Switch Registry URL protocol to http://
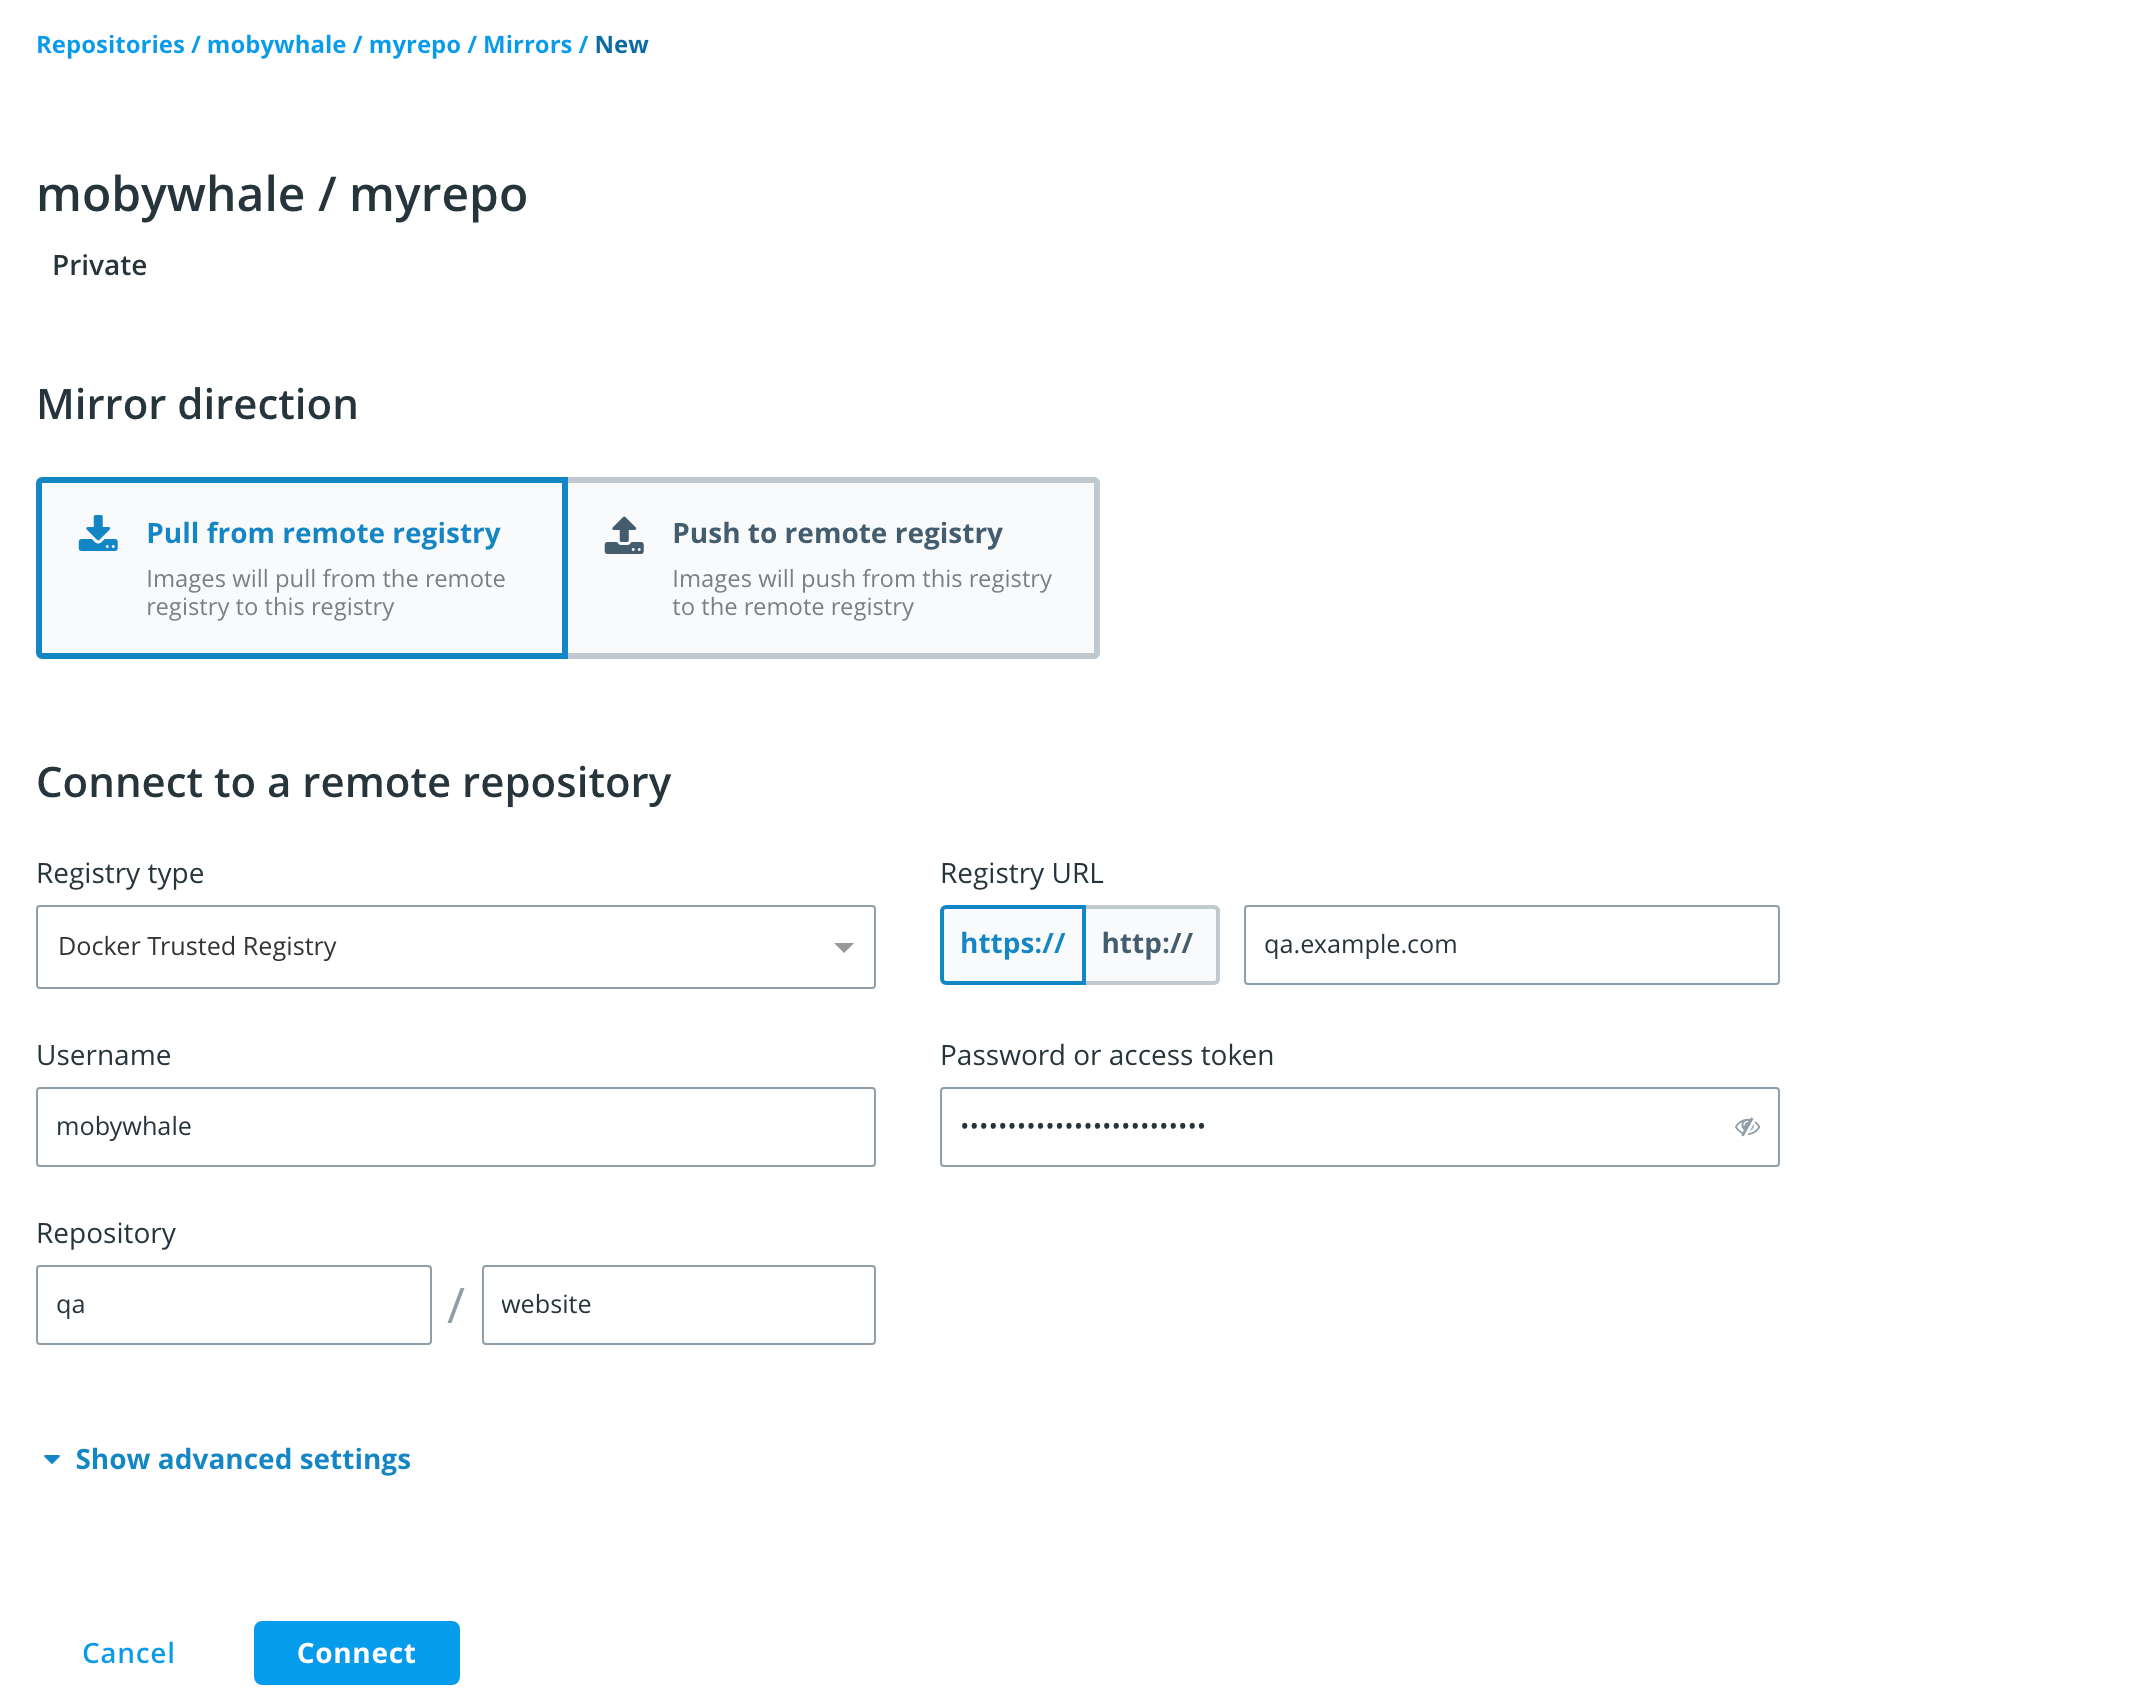 click(1150, 944)
